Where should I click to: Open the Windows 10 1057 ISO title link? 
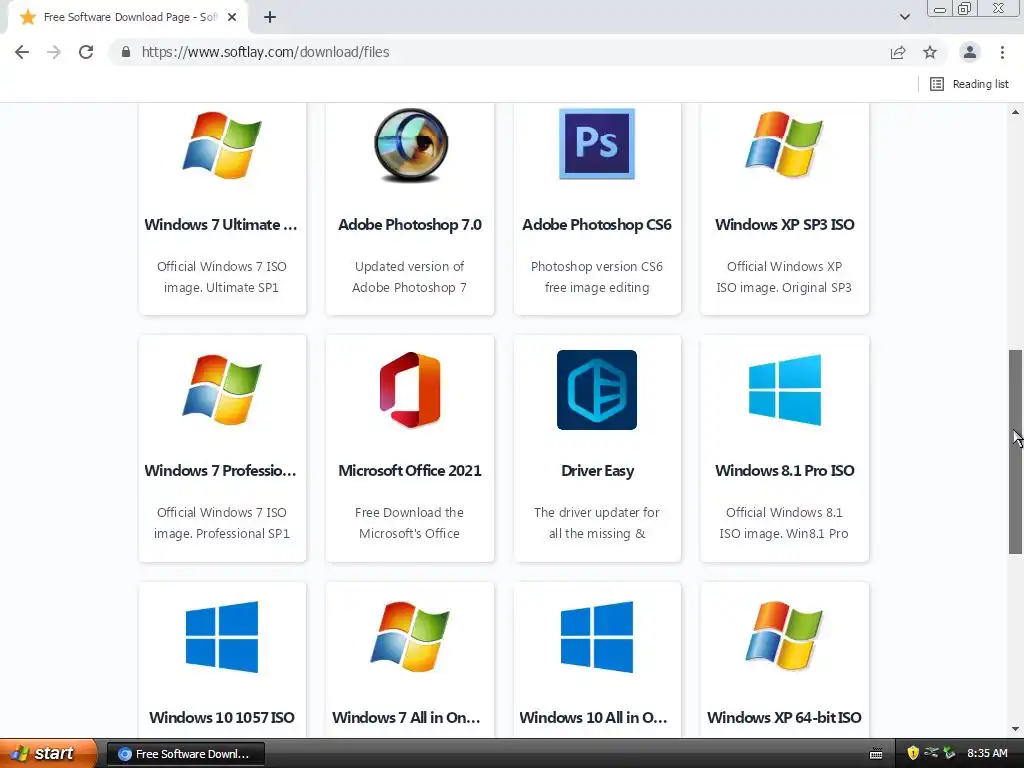(222, 718)
